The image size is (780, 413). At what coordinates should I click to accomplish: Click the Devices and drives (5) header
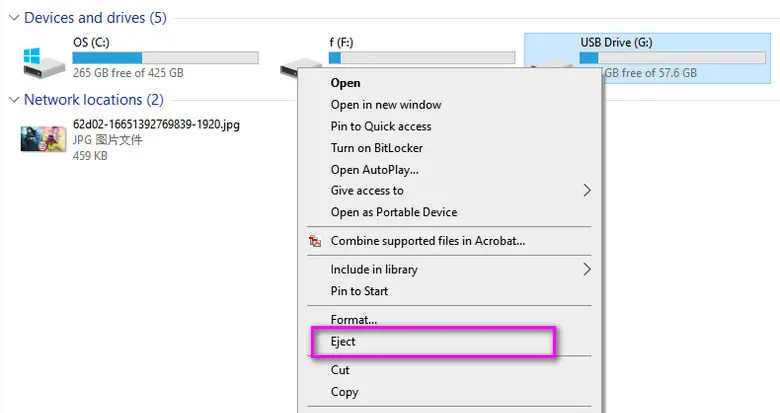pyautogui.click(x=95, y=18)
